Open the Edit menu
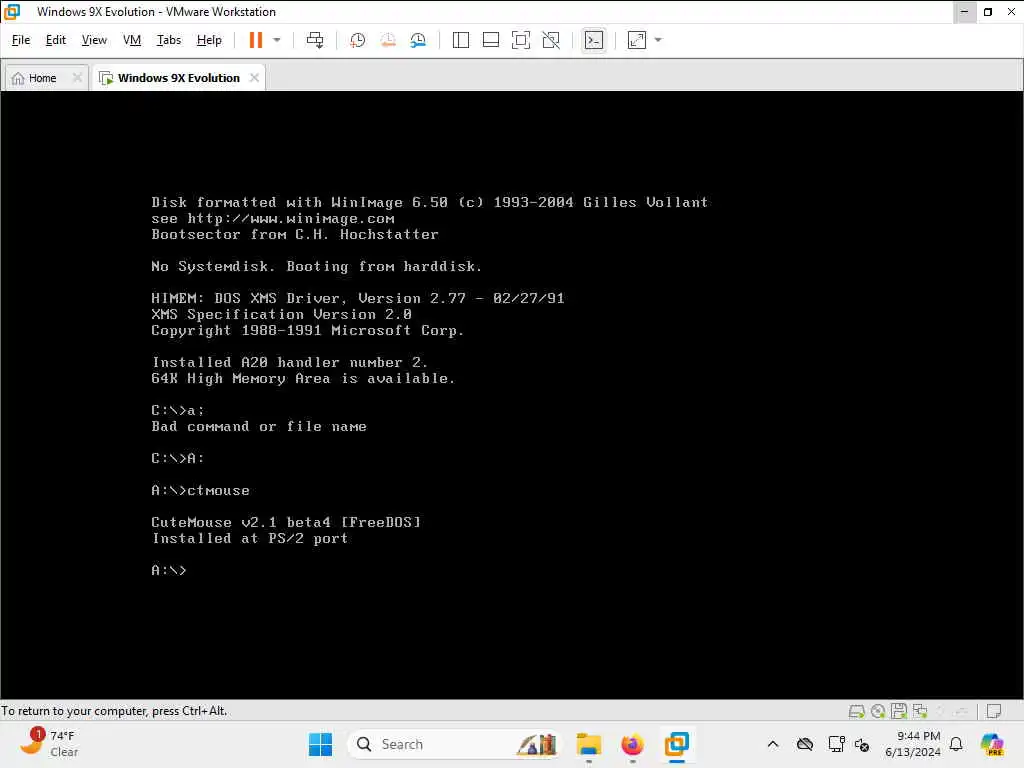This screenshot has height=768, width=1024. (56, 40)
